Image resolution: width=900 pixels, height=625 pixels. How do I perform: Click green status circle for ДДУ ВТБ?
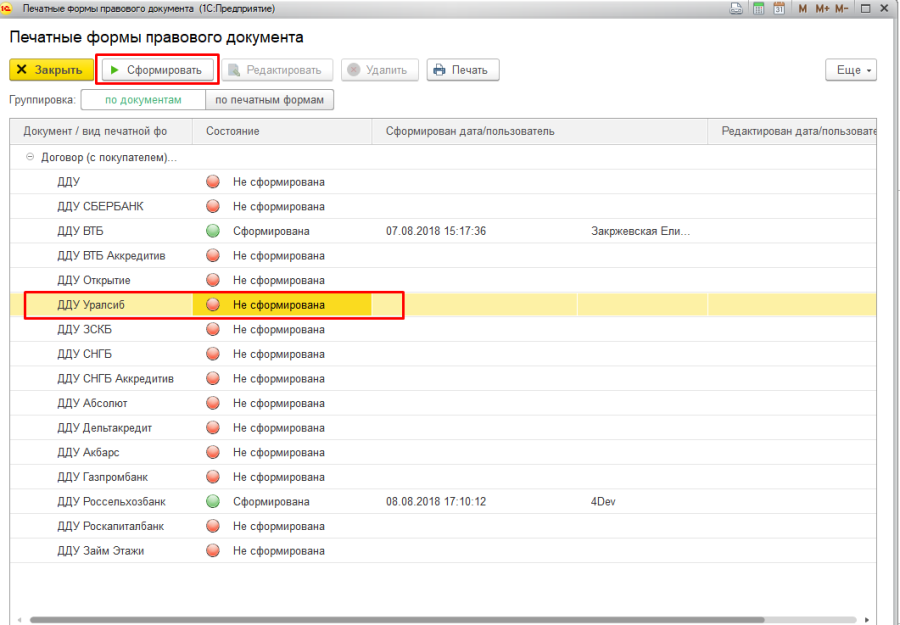coord(213,231)
